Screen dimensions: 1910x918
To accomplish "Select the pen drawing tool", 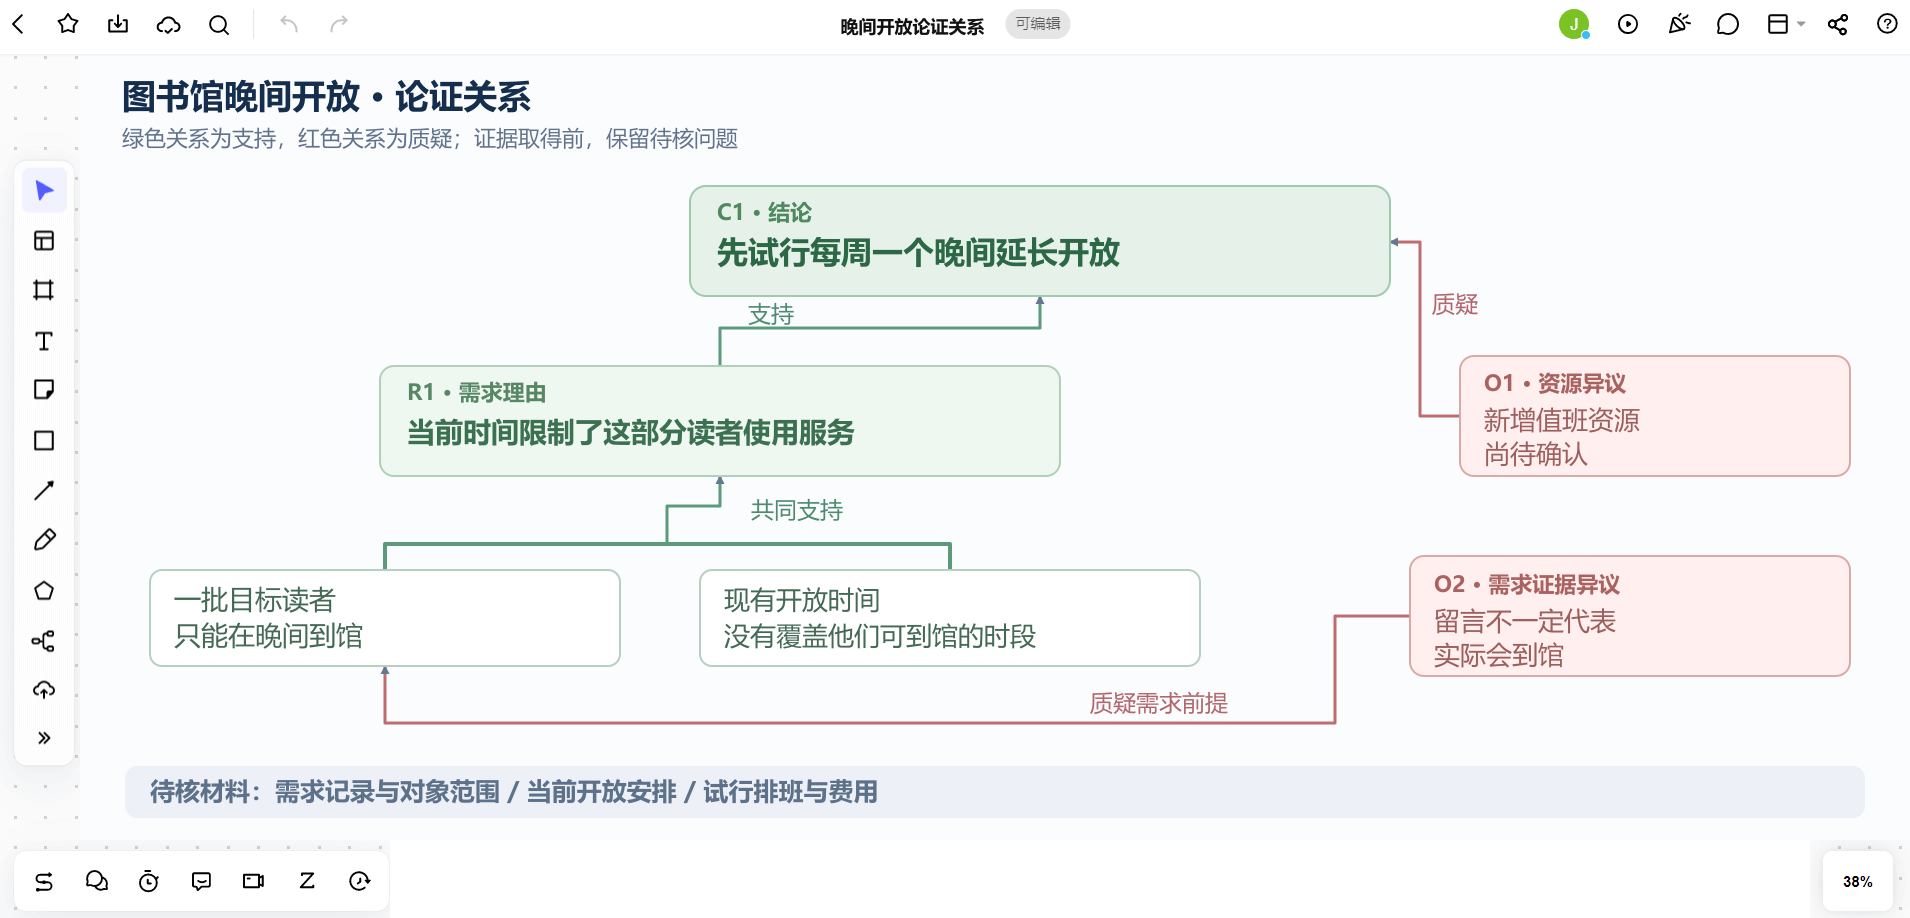I will pyautogui.click(x=44, y=540).
